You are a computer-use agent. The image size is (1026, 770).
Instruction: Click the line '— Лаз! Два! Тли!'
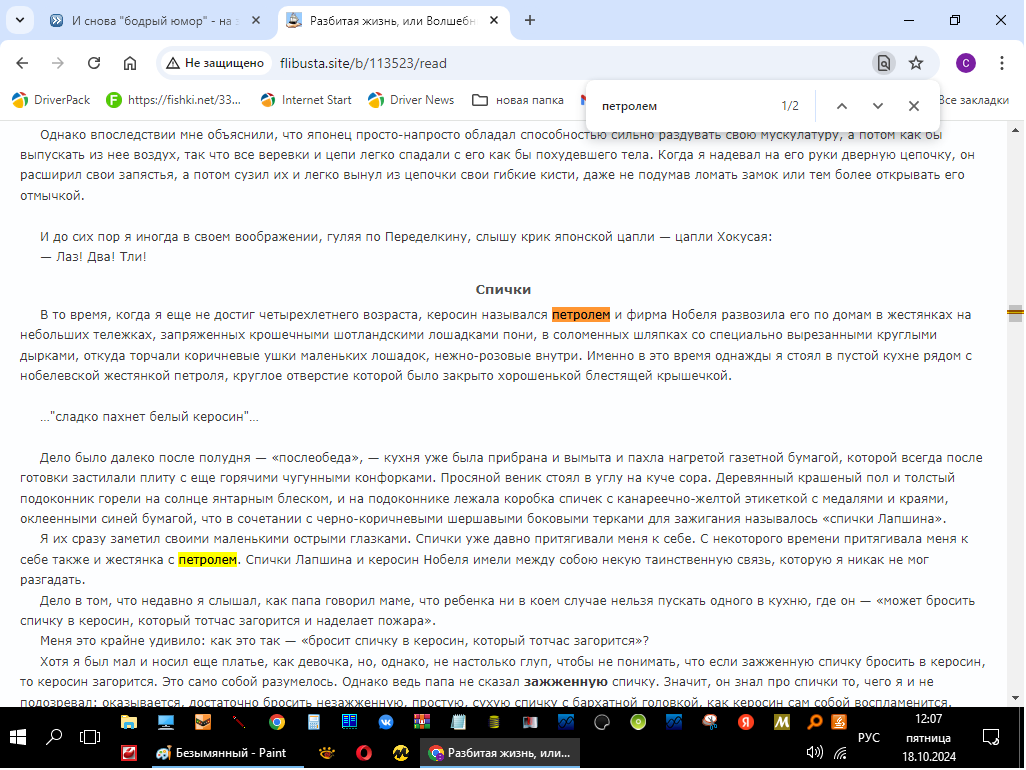pyautogui.click(x=93, y=257)
